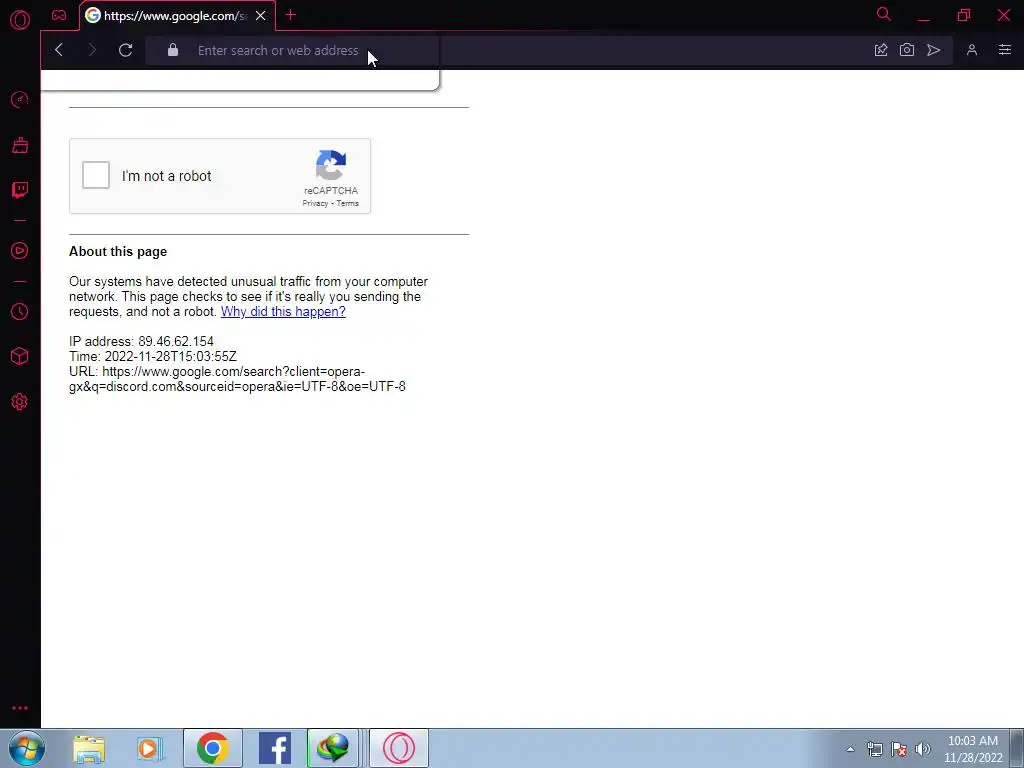The width and height of the screenshot is (1024, 768).
Task: Open the Opera menu logo
Action: tap(20, 20)
